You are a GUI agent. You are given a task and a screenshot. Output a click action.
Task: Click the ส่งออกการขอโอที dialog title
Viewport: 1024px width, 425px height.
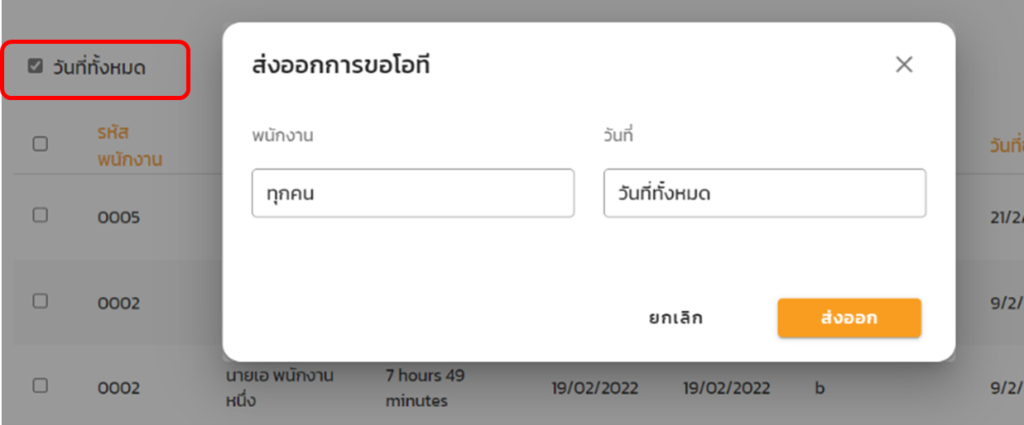pos(340,67)
